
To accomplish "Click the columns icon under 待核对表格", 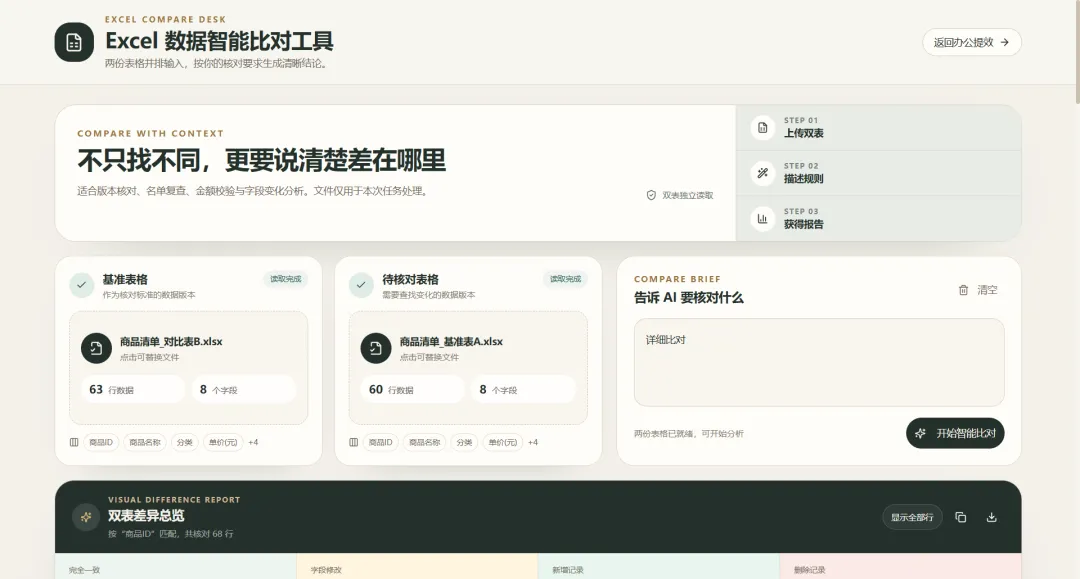I will [353, 442].
